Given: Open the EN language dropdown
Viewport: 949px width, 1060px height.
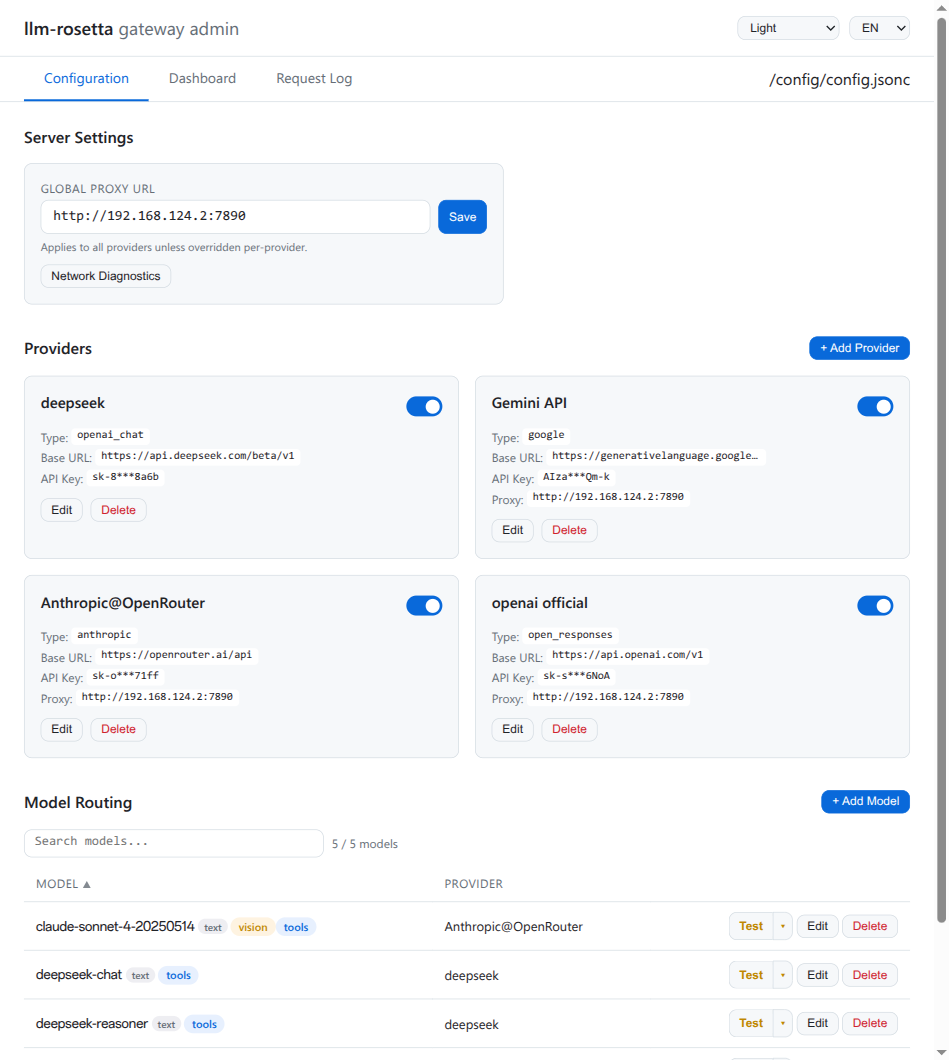Looking at the screenshot, I should 879,28.
